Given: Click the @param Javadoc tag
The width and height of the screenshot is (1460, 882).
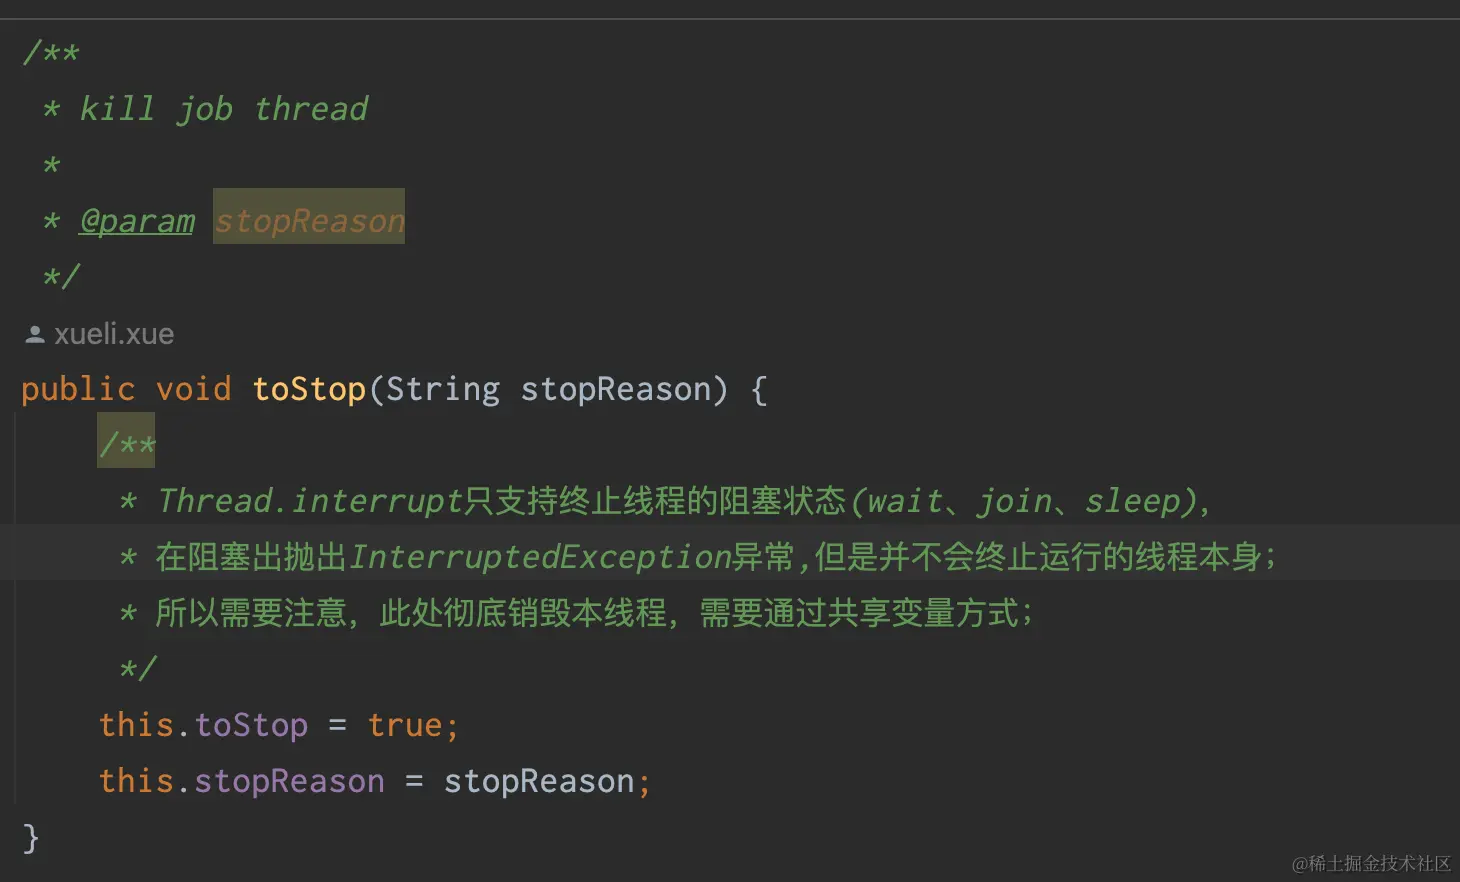Looking at the screenshot, I should (137, 221).
